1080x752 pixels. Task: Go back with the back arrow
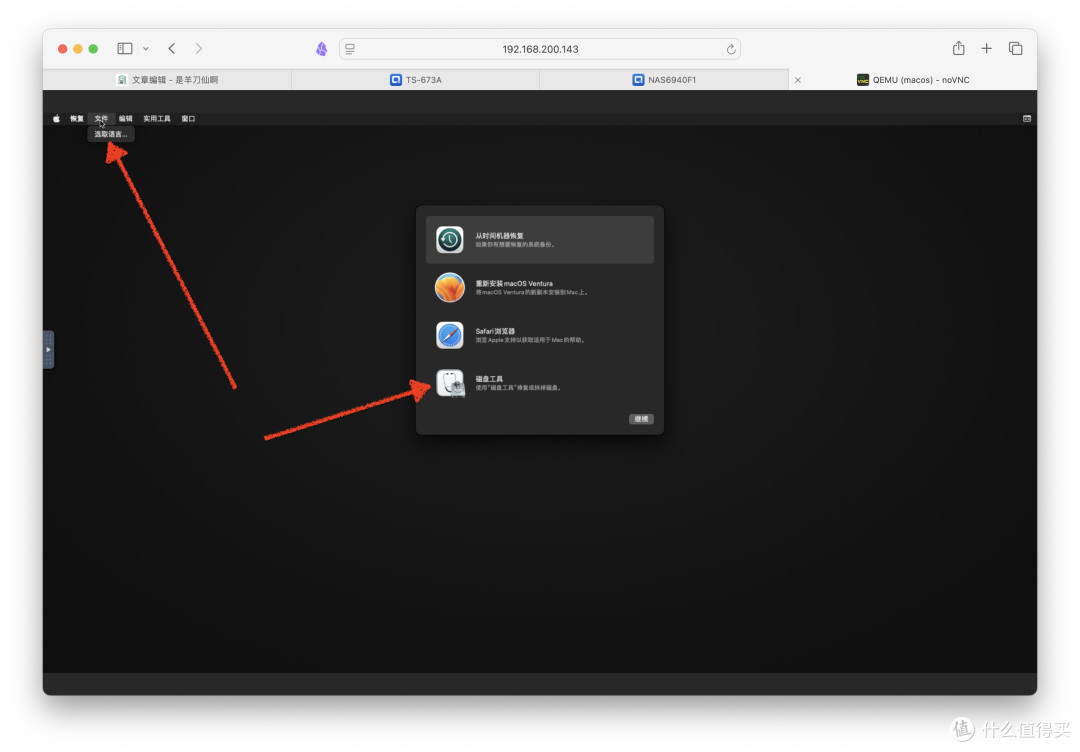(172, 48)
